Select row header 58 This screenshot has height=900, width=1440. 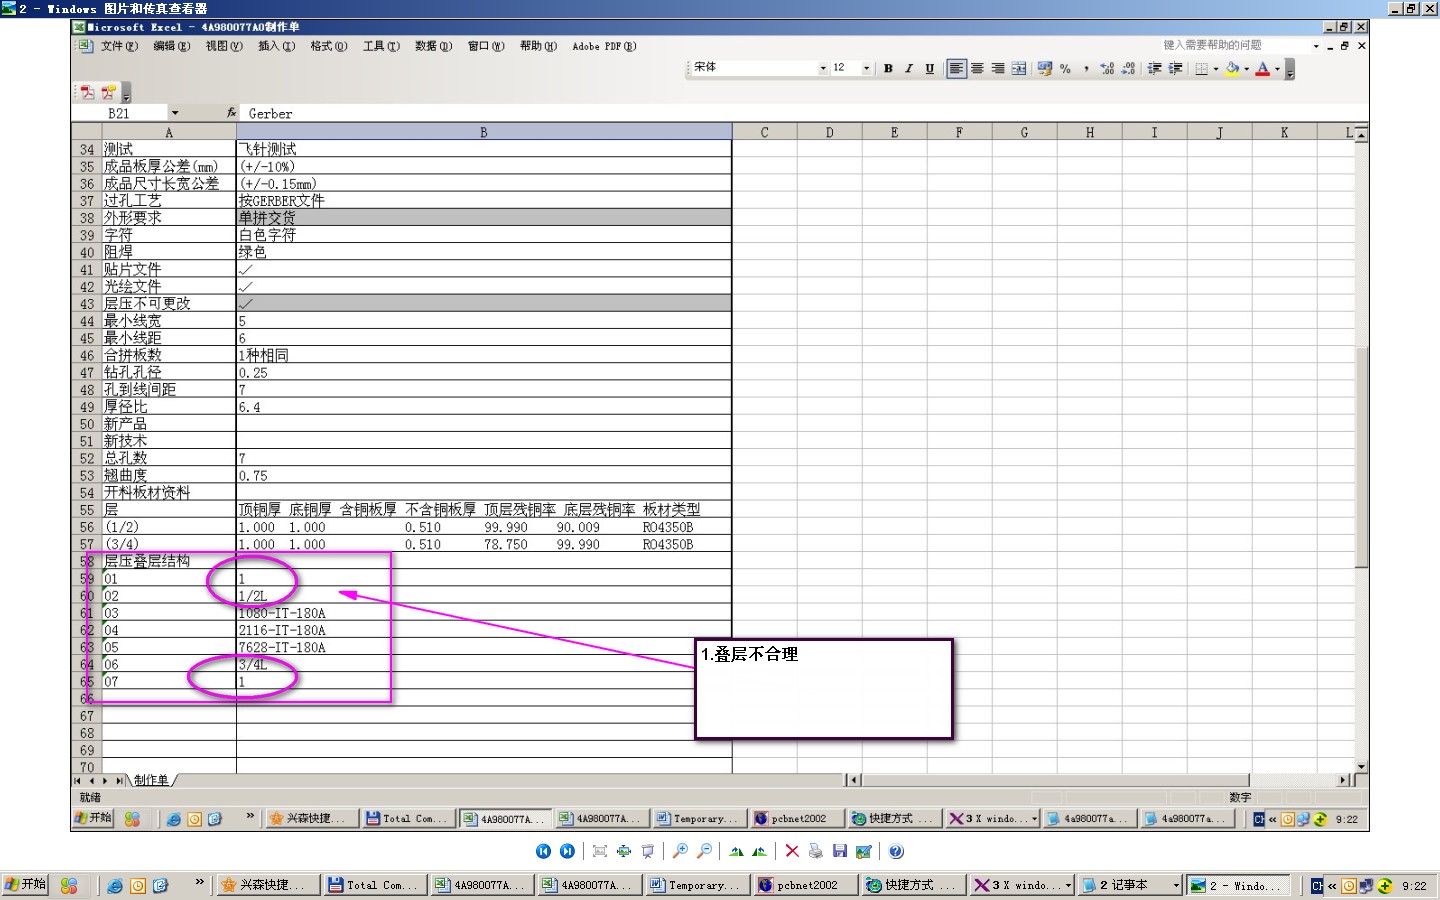(x=87, y=561)
